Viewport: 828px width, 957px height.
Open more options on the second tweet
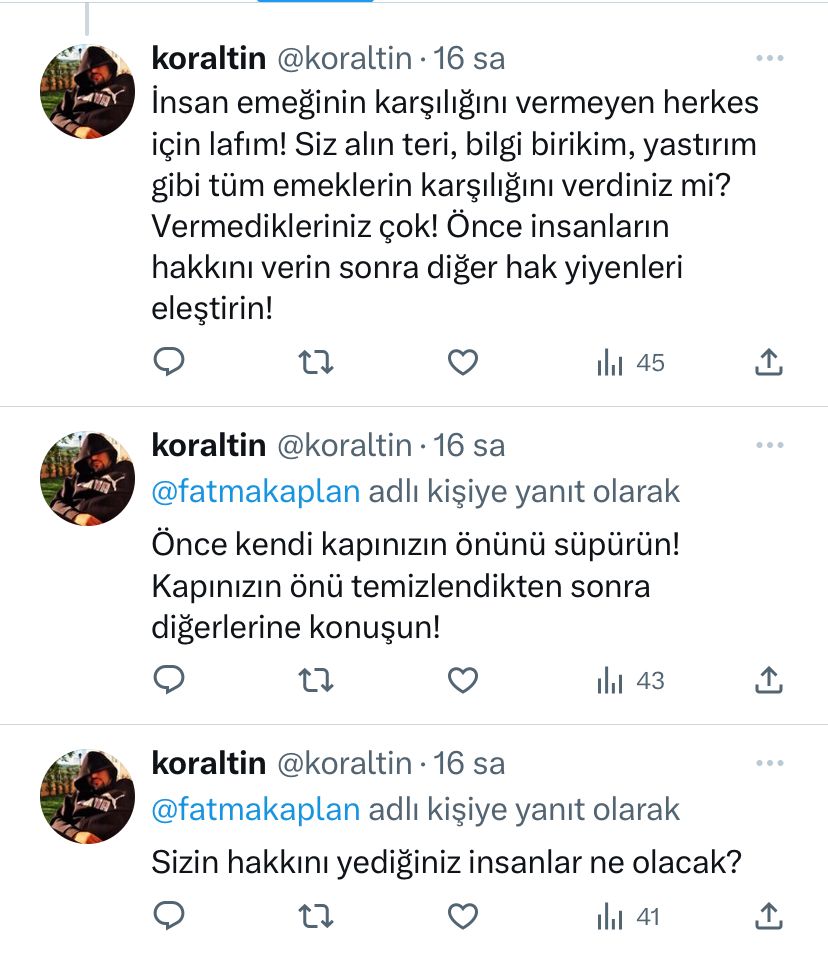pos(769,445)
